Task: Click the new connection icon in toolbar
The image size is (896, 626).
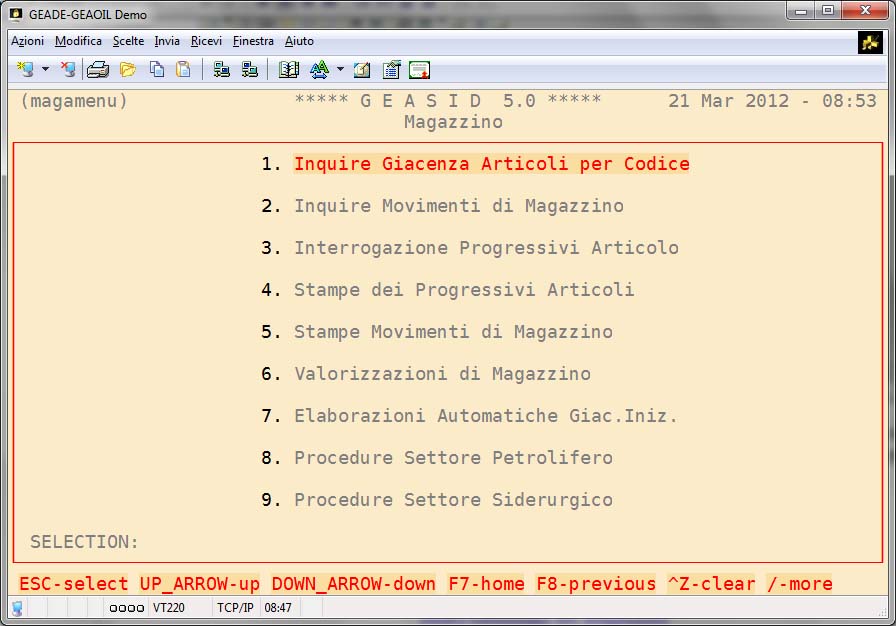Action: coord(25,70)
